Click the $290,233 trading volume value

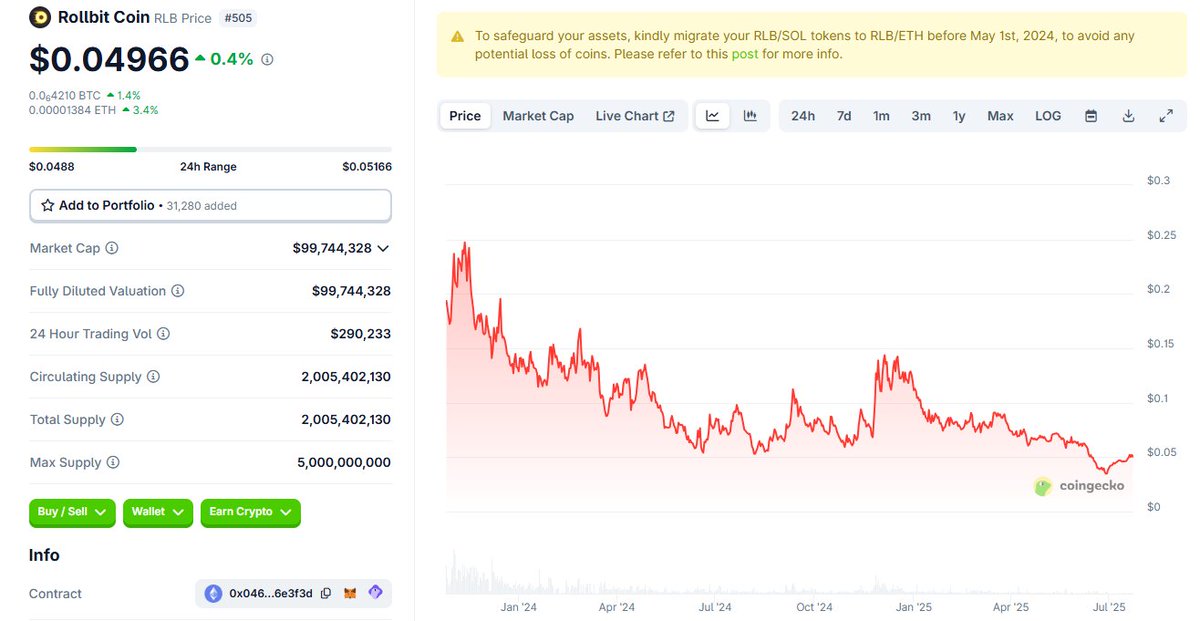[361, 334]
